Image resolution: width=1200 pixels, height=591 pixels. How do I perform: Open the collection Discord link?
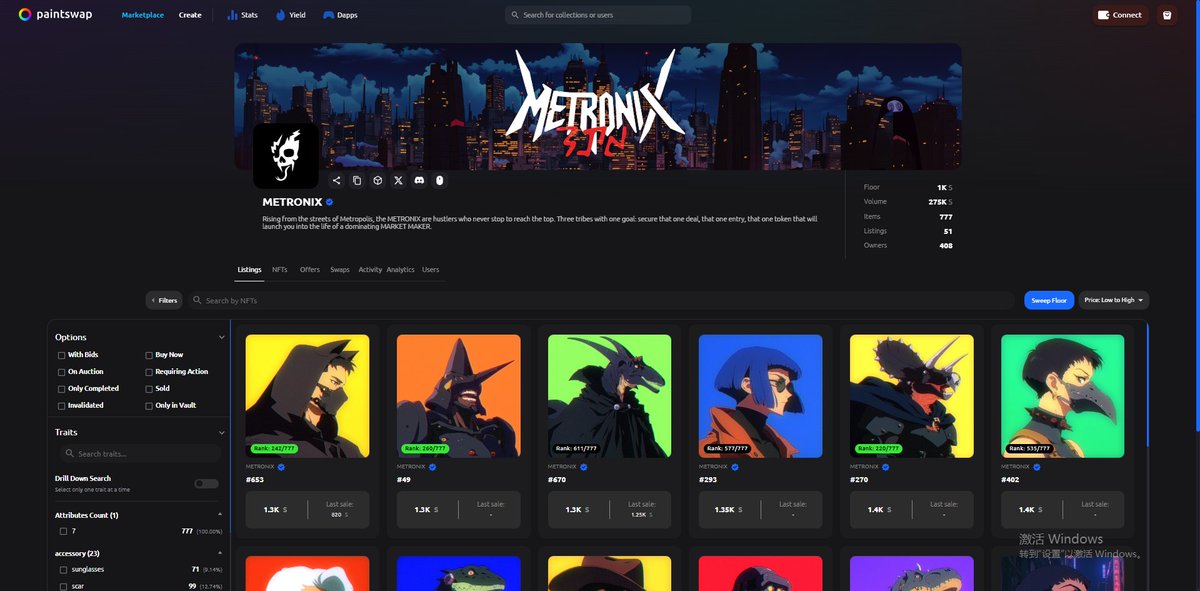point(419,180)
